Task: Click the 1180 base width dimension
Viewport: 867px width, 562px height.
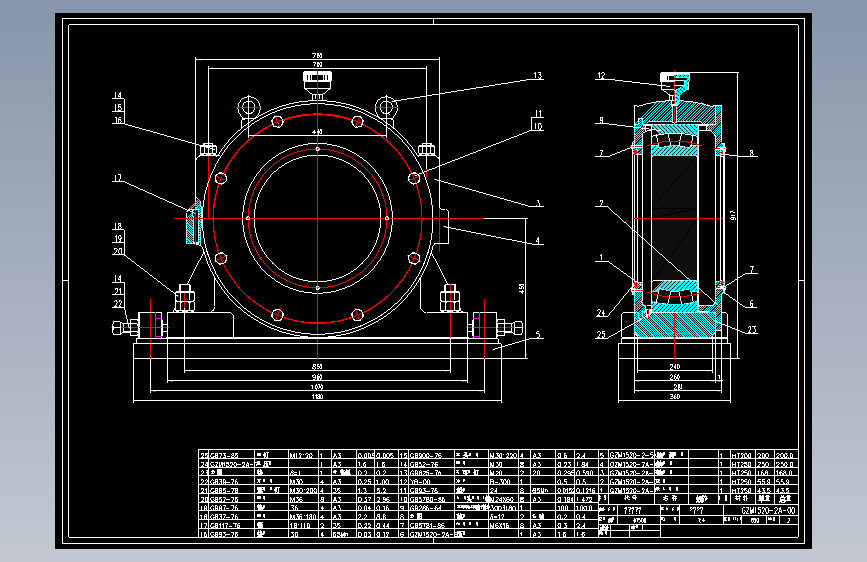Action: click(317, 397)
